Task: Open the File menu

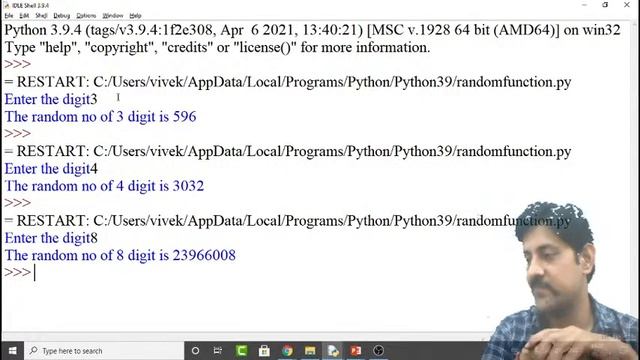Action: 9,16
